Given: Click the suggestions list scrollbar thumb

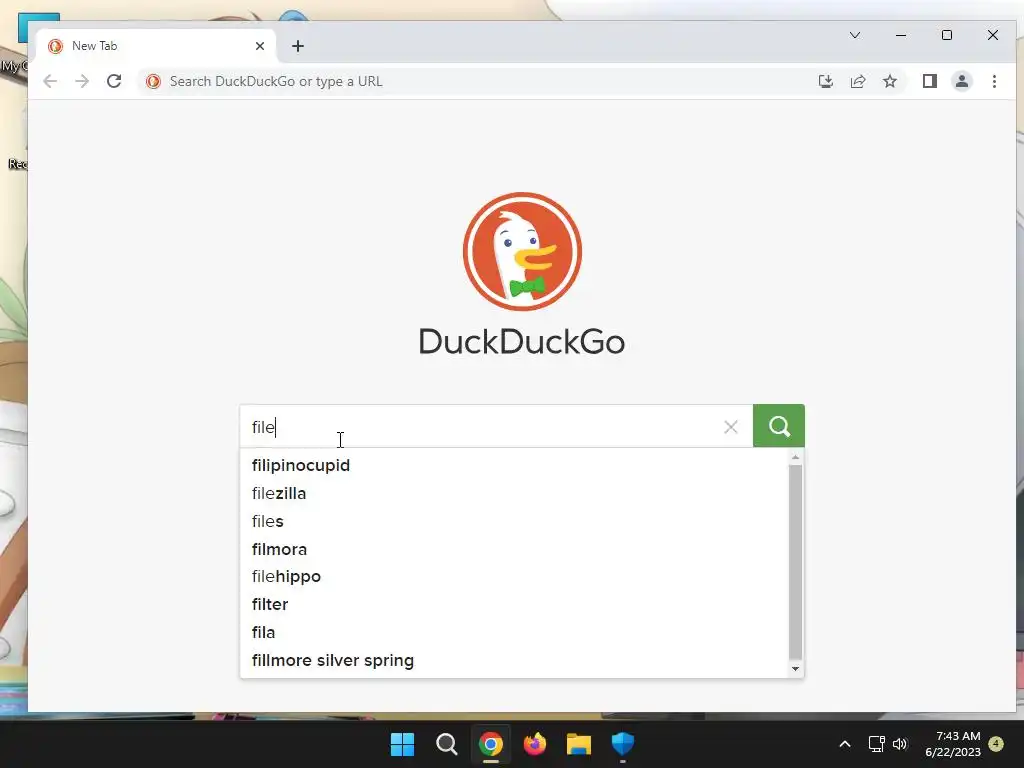Looking at the screenshot, I should [795, 562].
